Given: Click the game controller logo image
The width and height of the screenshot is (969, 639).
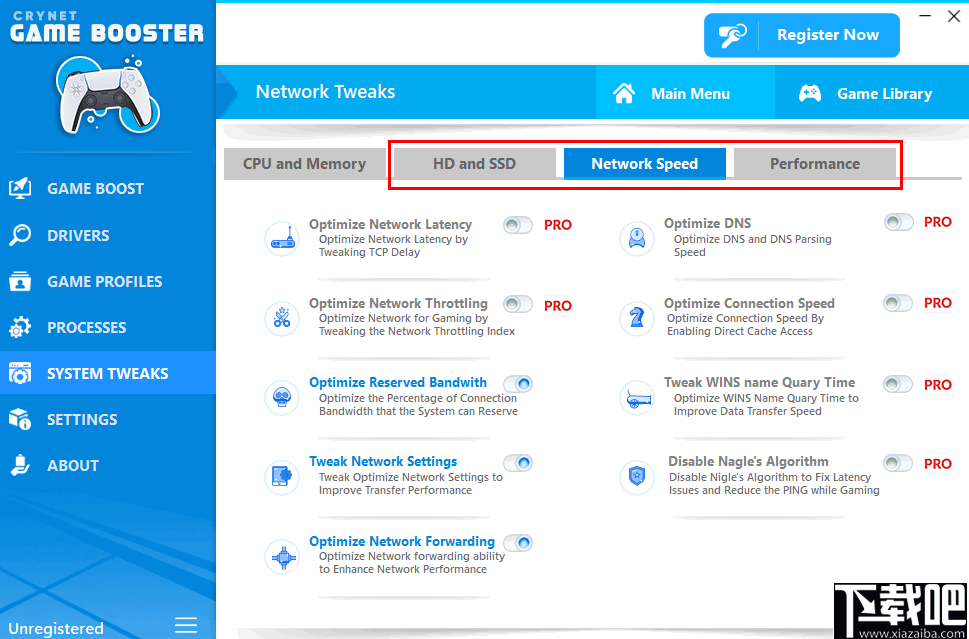Looking at the screenshot, I should pyautogui.click(x=107, y=95).
